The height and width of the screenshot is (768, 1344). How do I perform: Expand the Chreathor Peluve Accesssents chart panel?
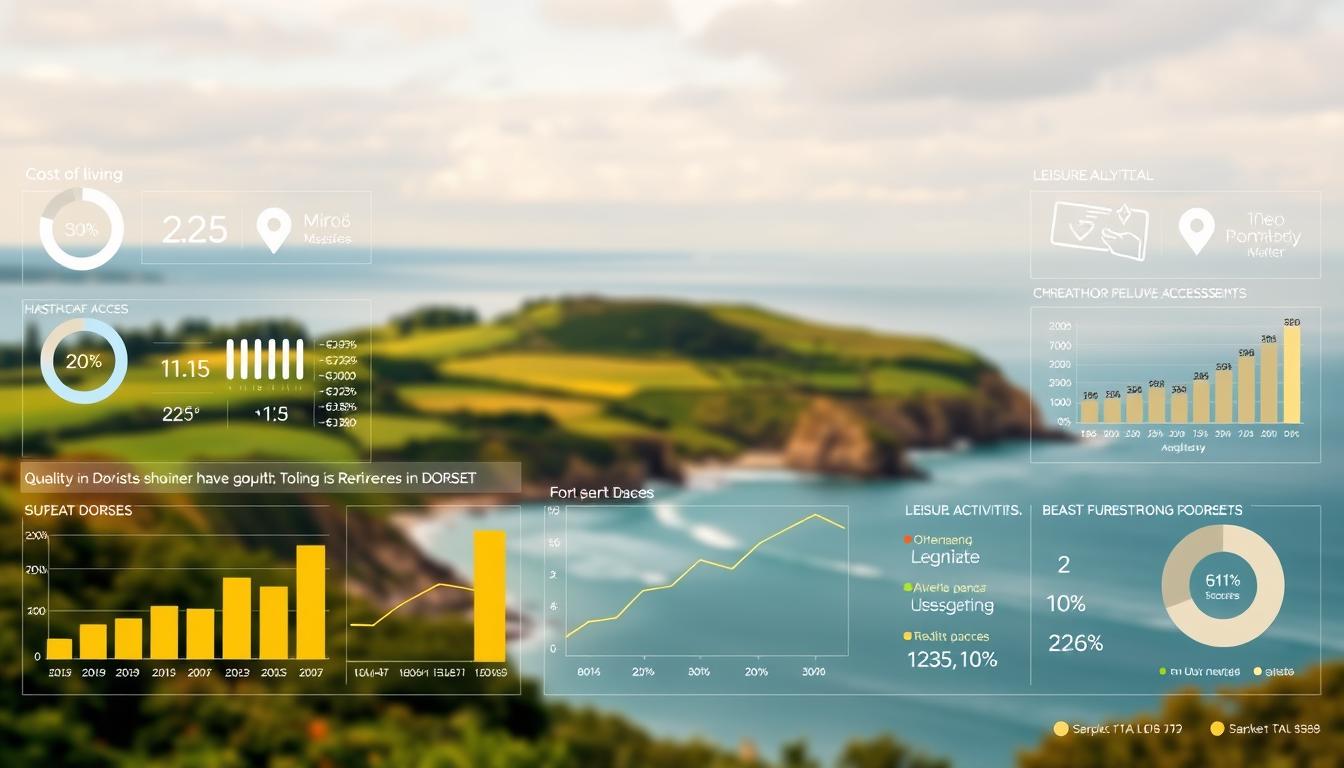[x=1138, y=293]
